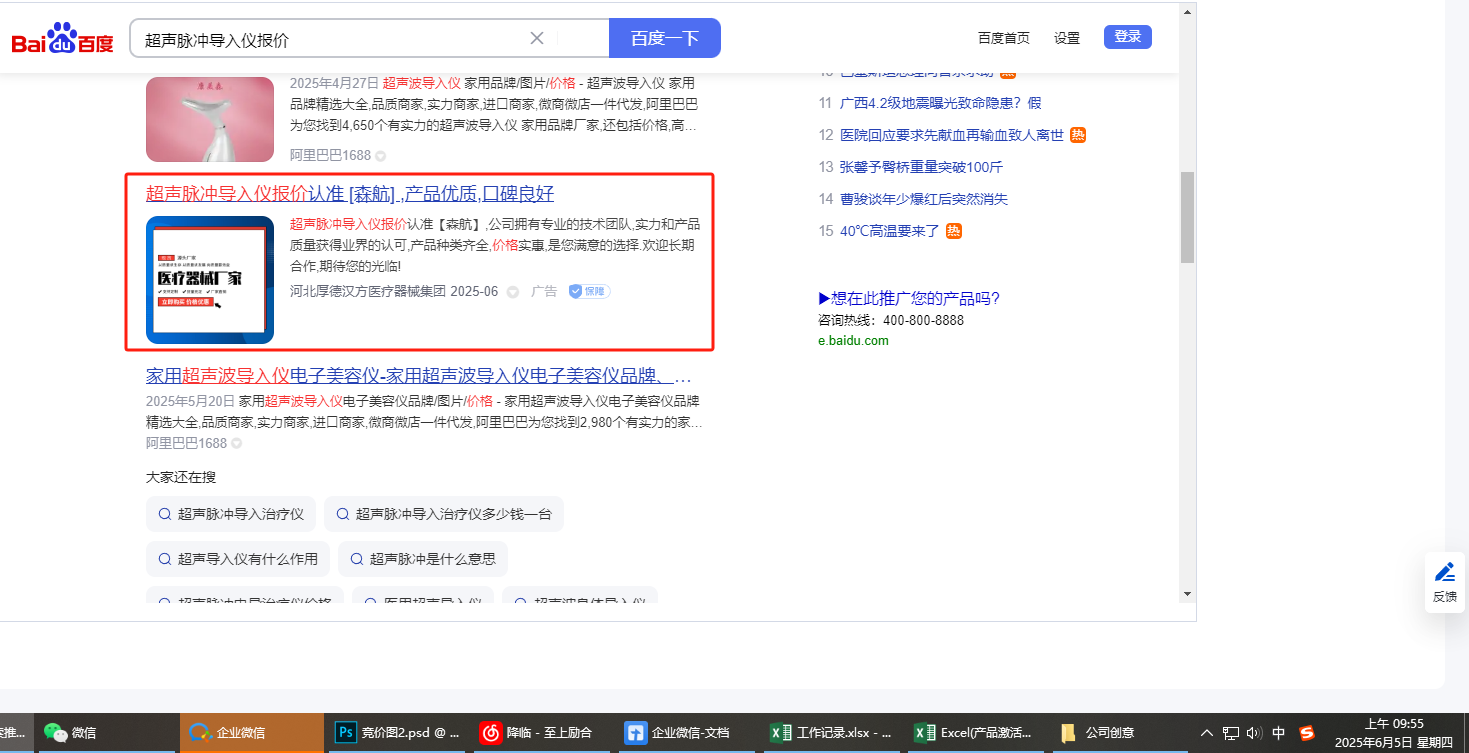Click the Sogou input method tray icon
1469x753 pixels.
(x=1306, y=733)
